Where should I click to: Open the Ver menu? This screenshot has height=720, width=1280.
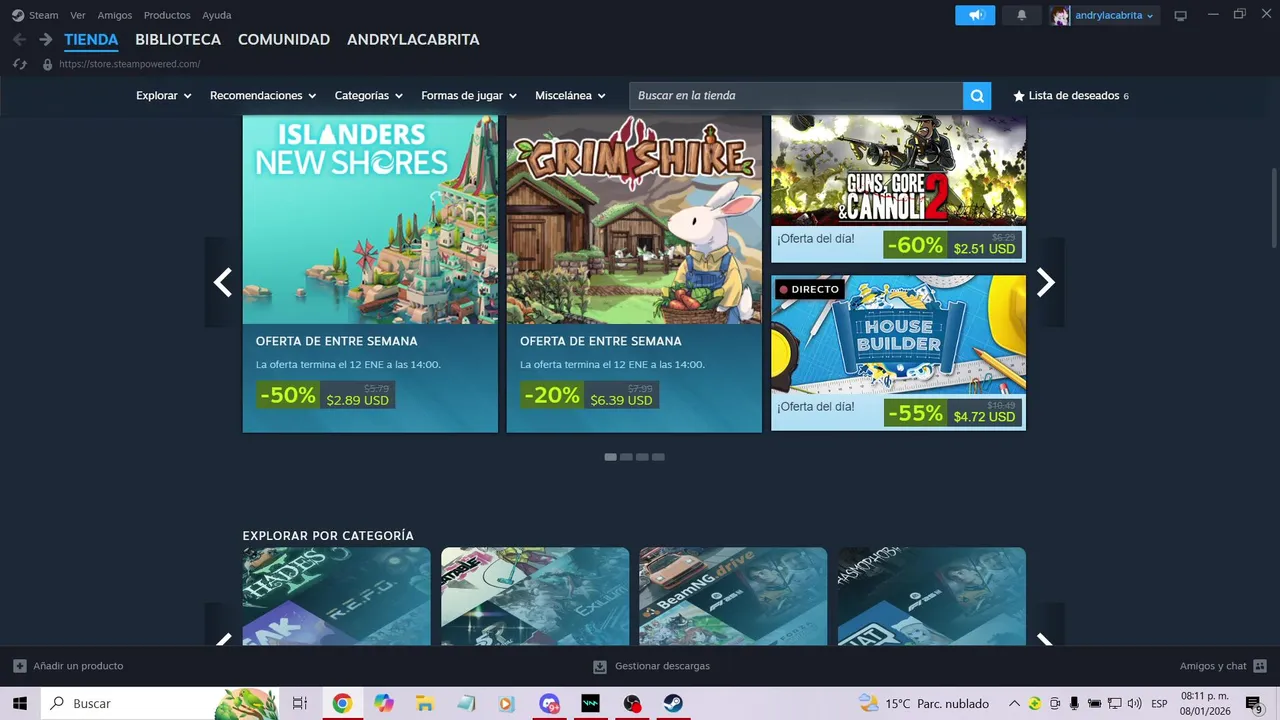pyautogui.click(x=78, y=15)
